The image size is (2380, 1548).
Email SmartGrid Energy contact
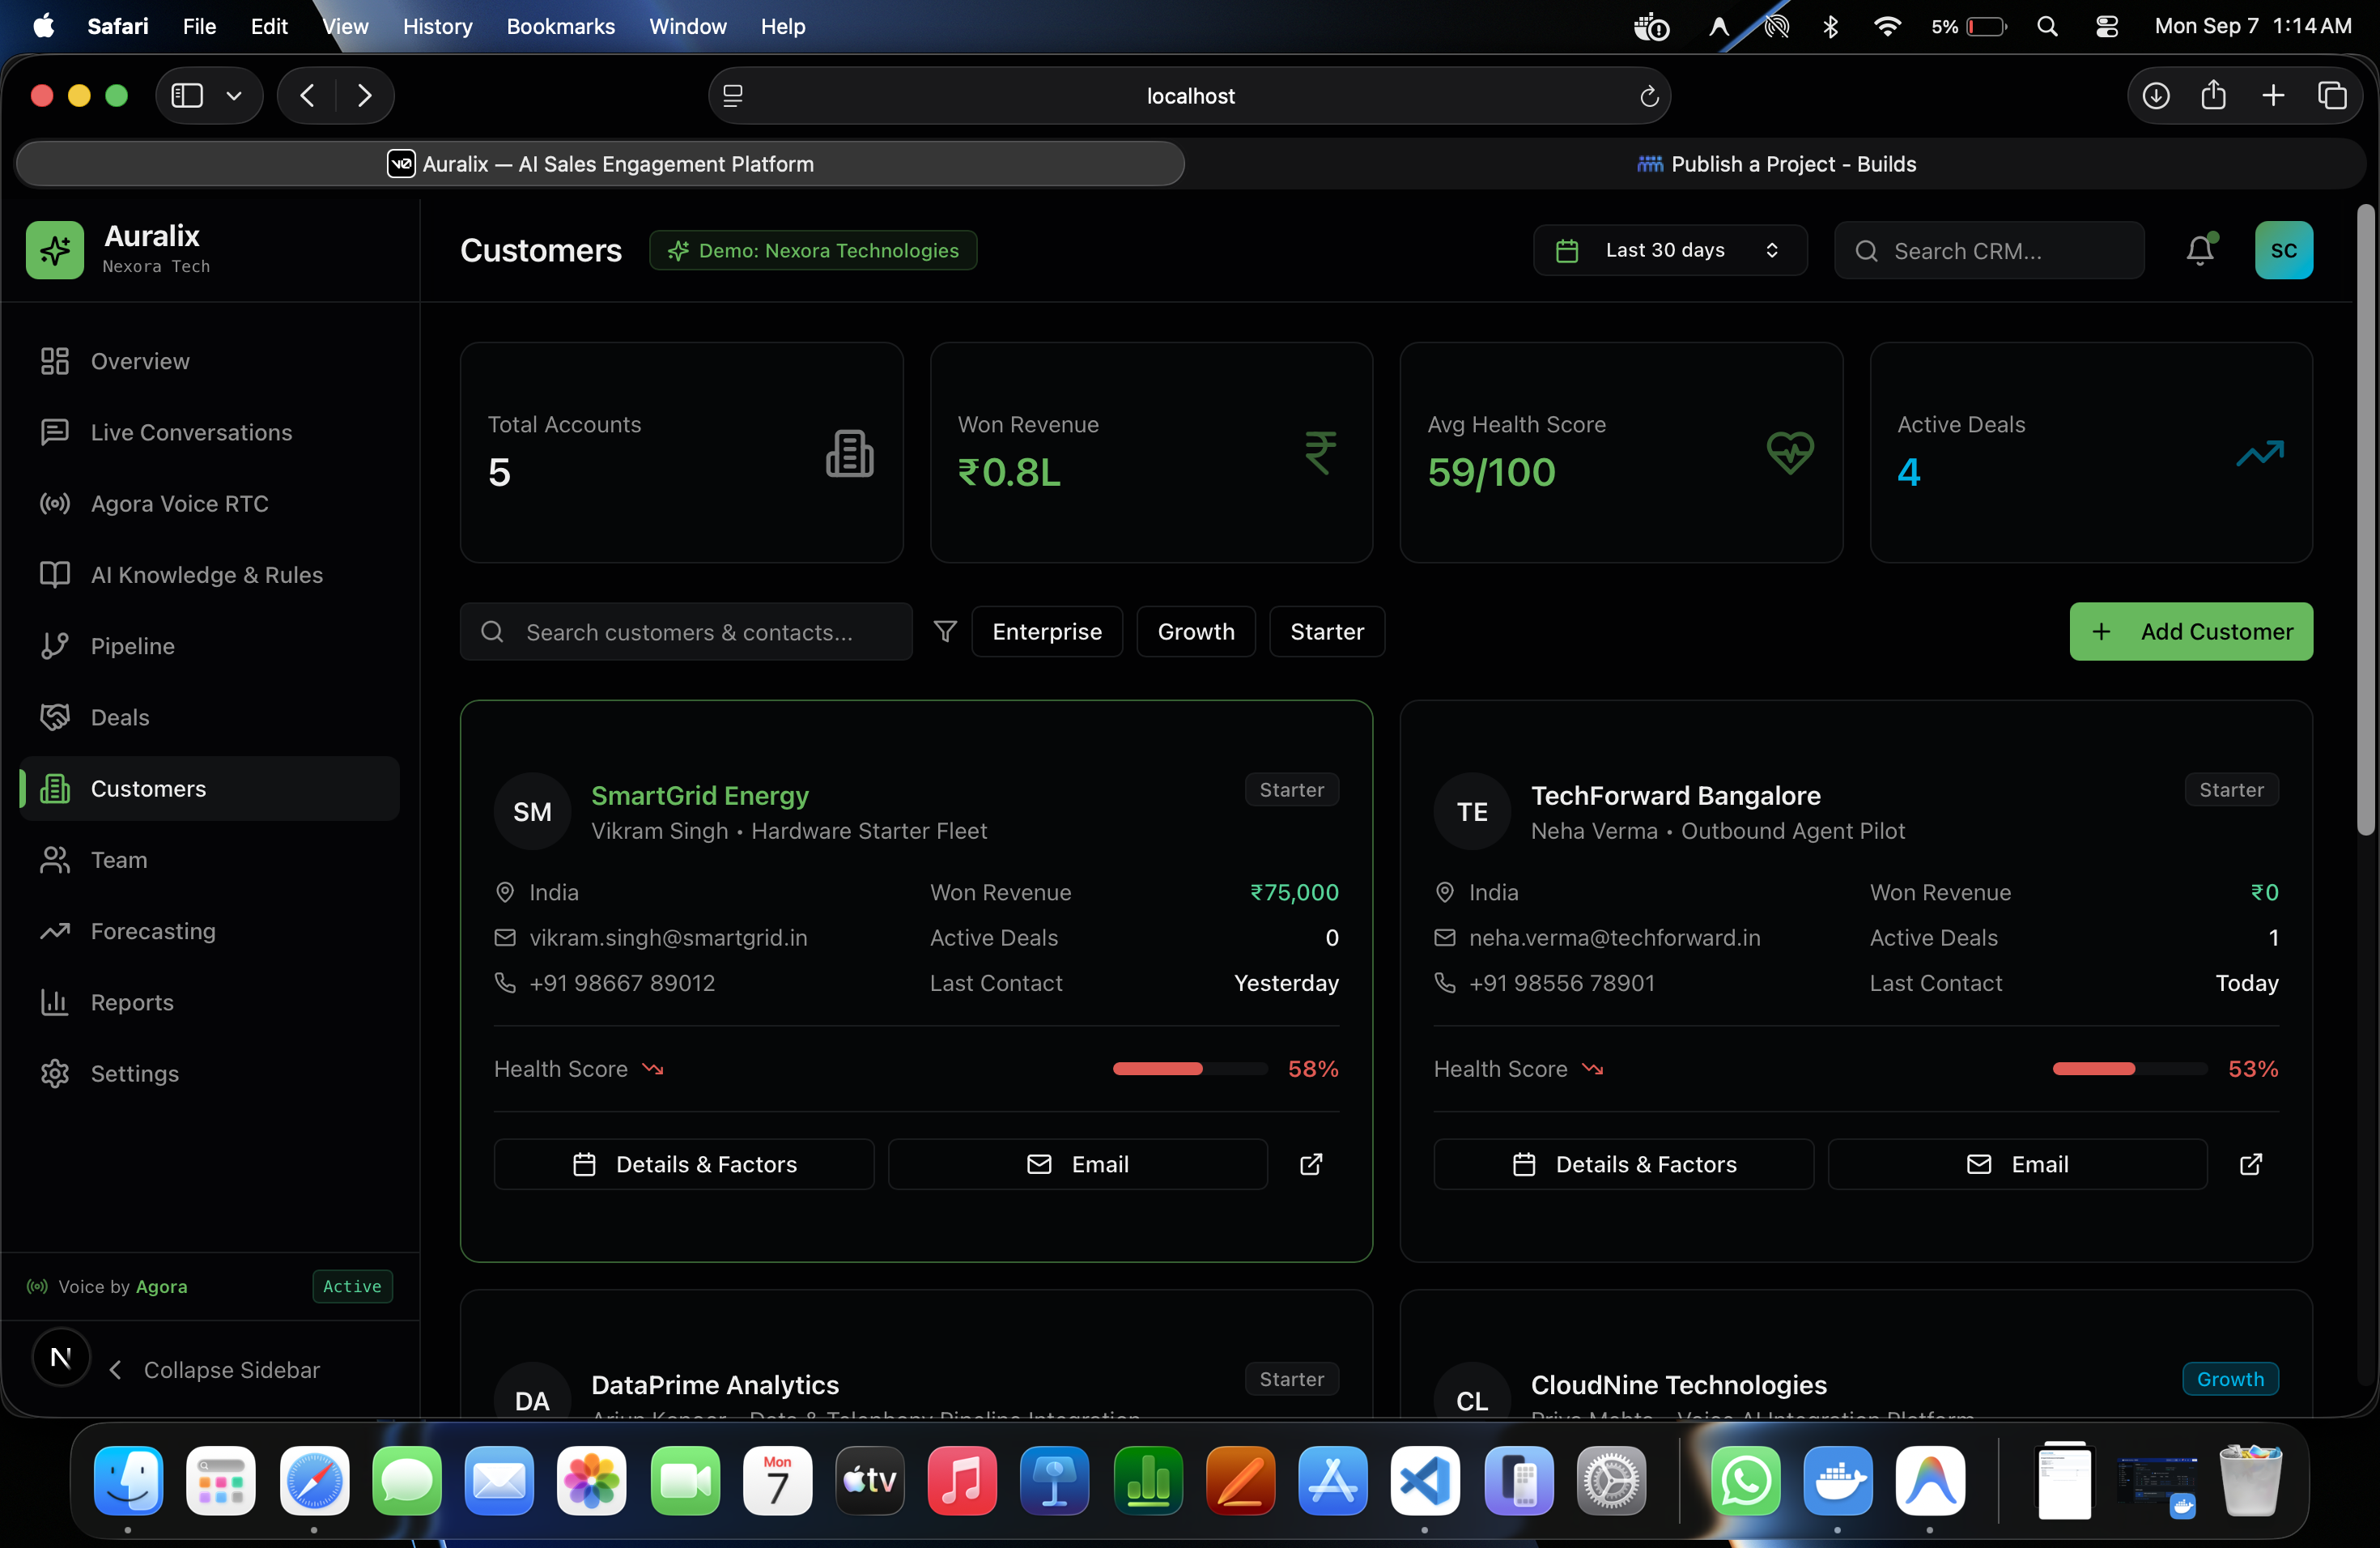click(1078, 1164)
